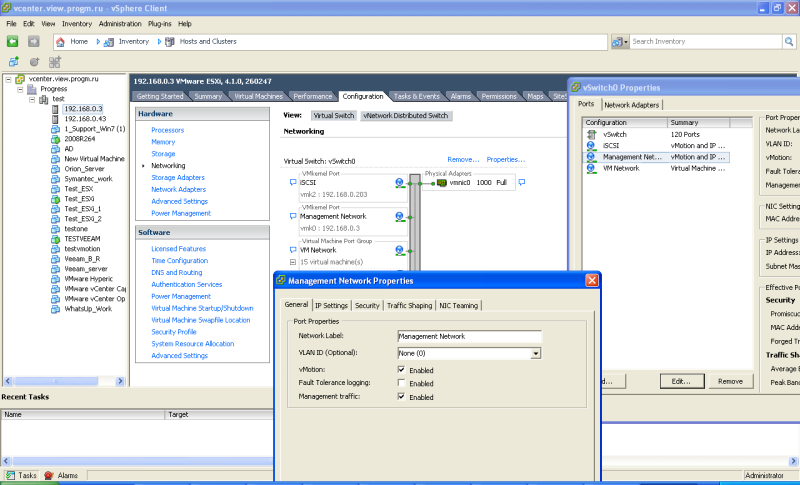800x485 pixels.
Task: Open the Security Profile link
Action: click(173, 332)
